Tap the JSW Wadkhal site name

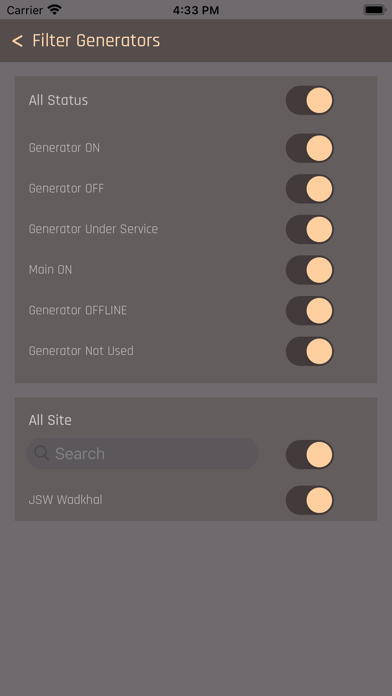tap(65, 500)
